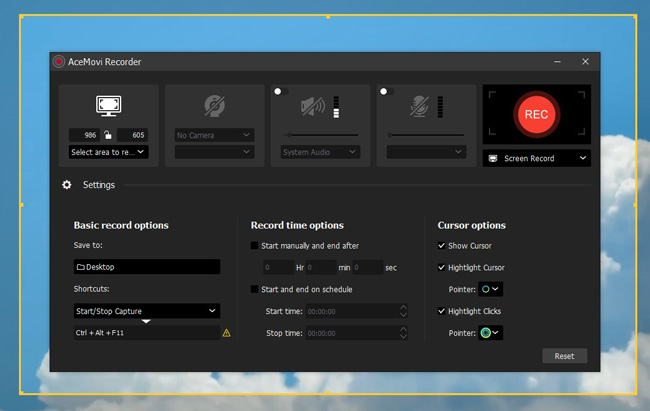Uncheck the Show Cursor checkbox
The height and width of the screenshot is (411, 650).
[441, 246]
